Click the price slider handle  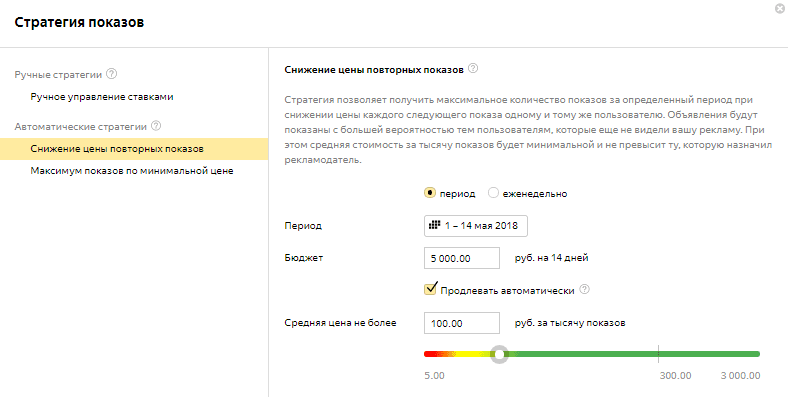click(499, 354)
